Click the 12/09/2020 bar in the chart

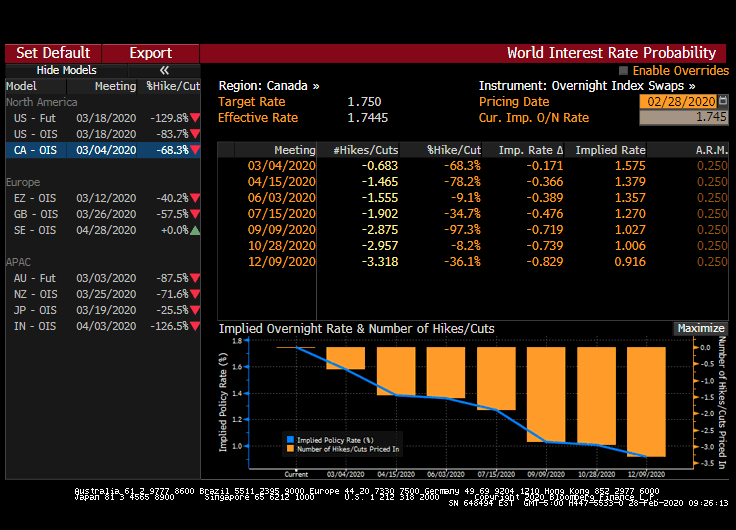[646, 402]
